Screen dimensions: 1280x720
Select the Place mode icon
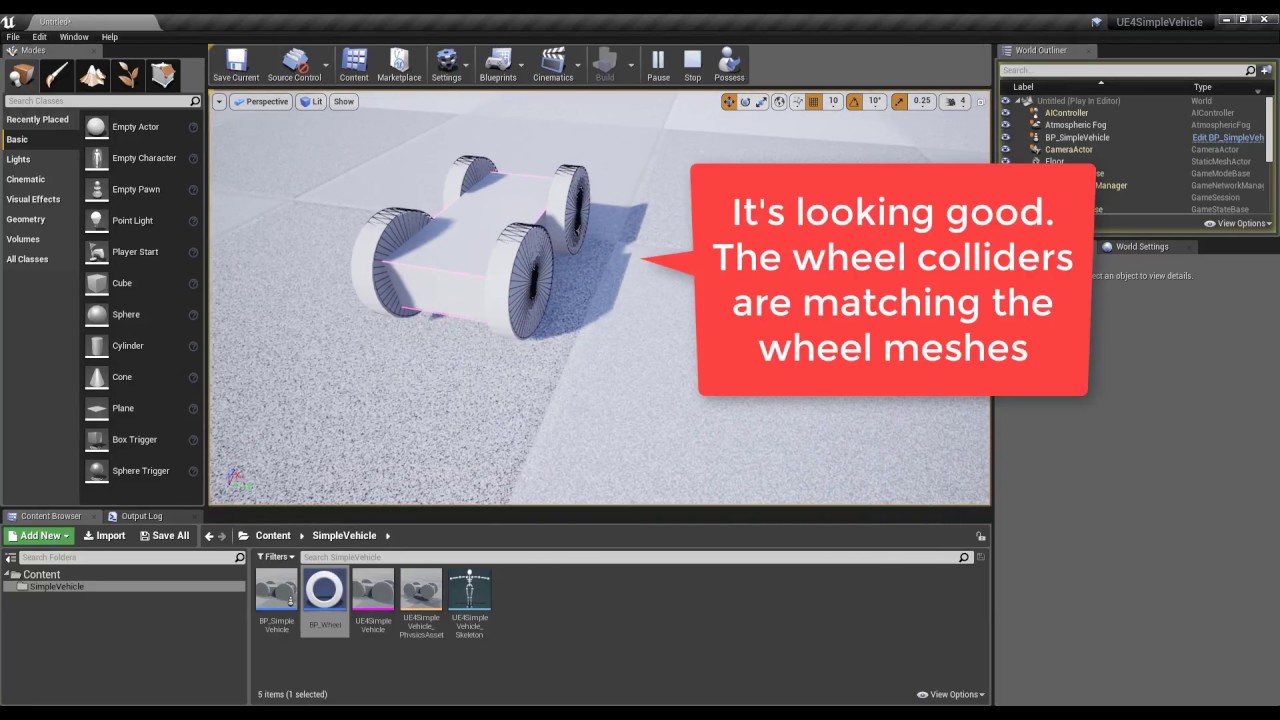coord(21,75)
